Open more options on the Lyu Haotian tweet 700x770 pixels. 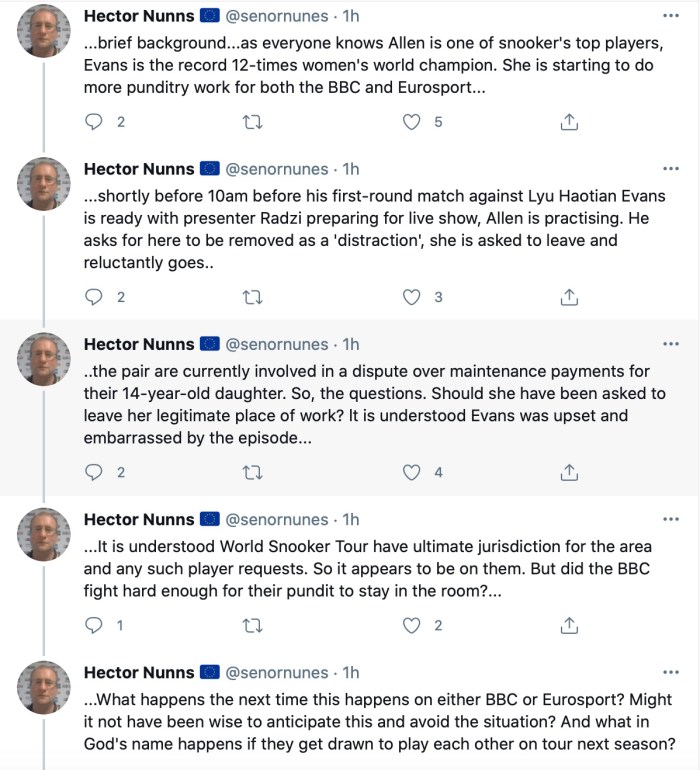pos(670,169)
